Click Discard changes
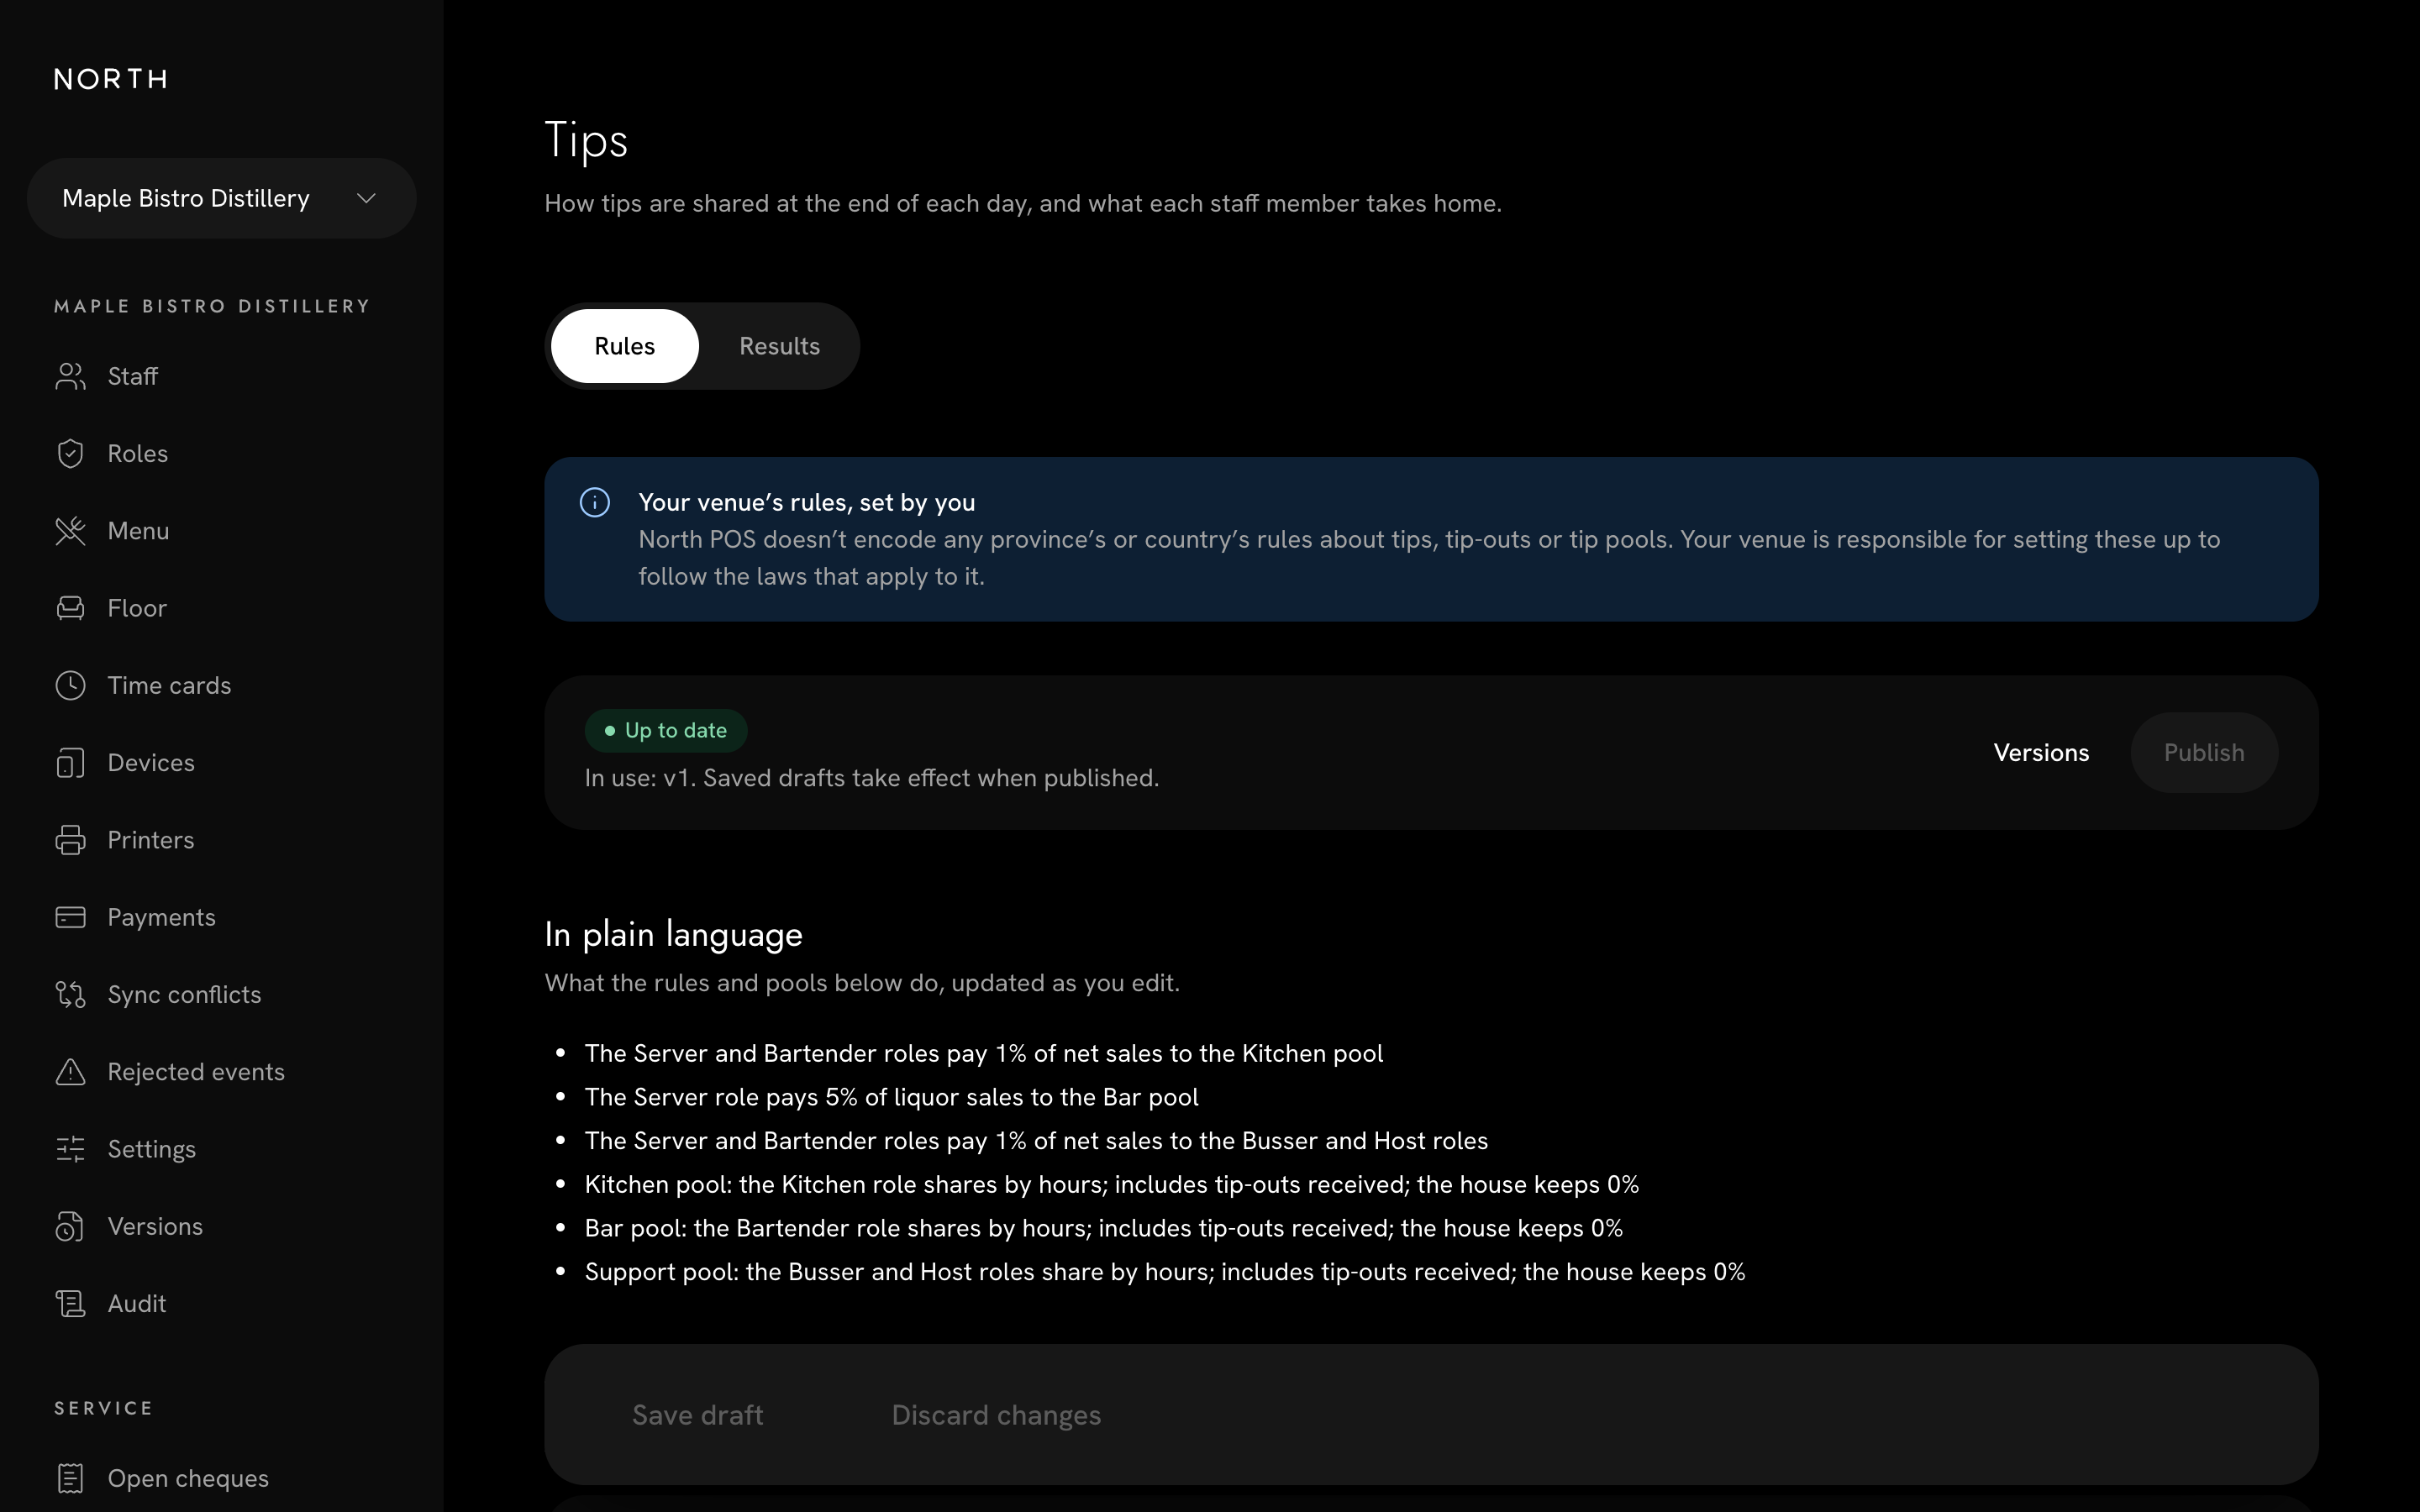 coord(996,1415)
